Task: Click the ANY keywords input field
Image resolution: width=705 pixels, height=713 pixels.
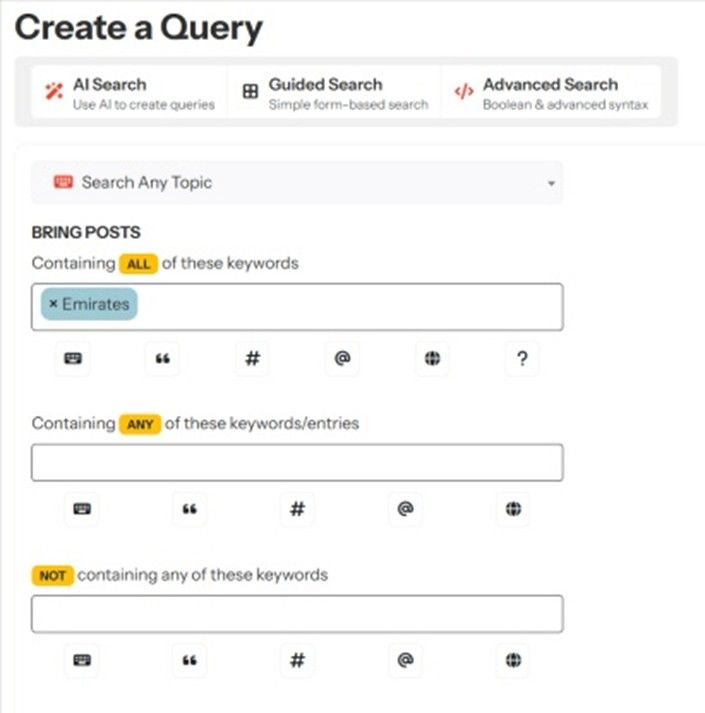Action: (297, 463)
